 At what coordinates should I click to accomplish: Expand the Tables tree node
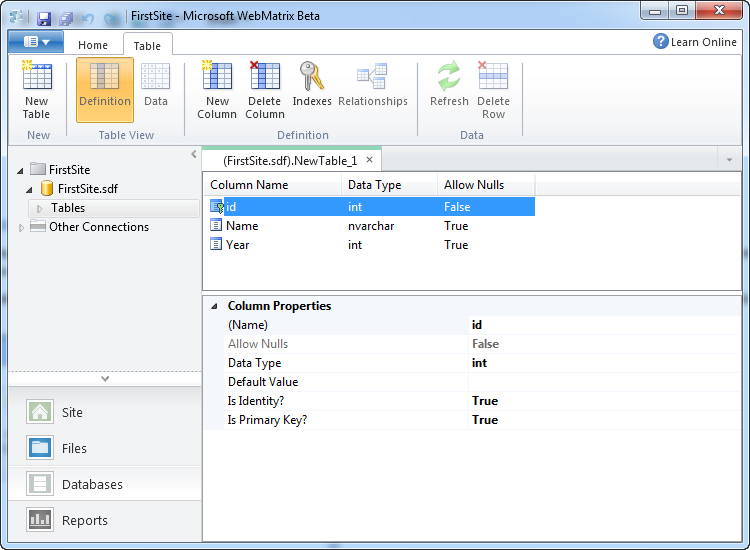[40, 208]
